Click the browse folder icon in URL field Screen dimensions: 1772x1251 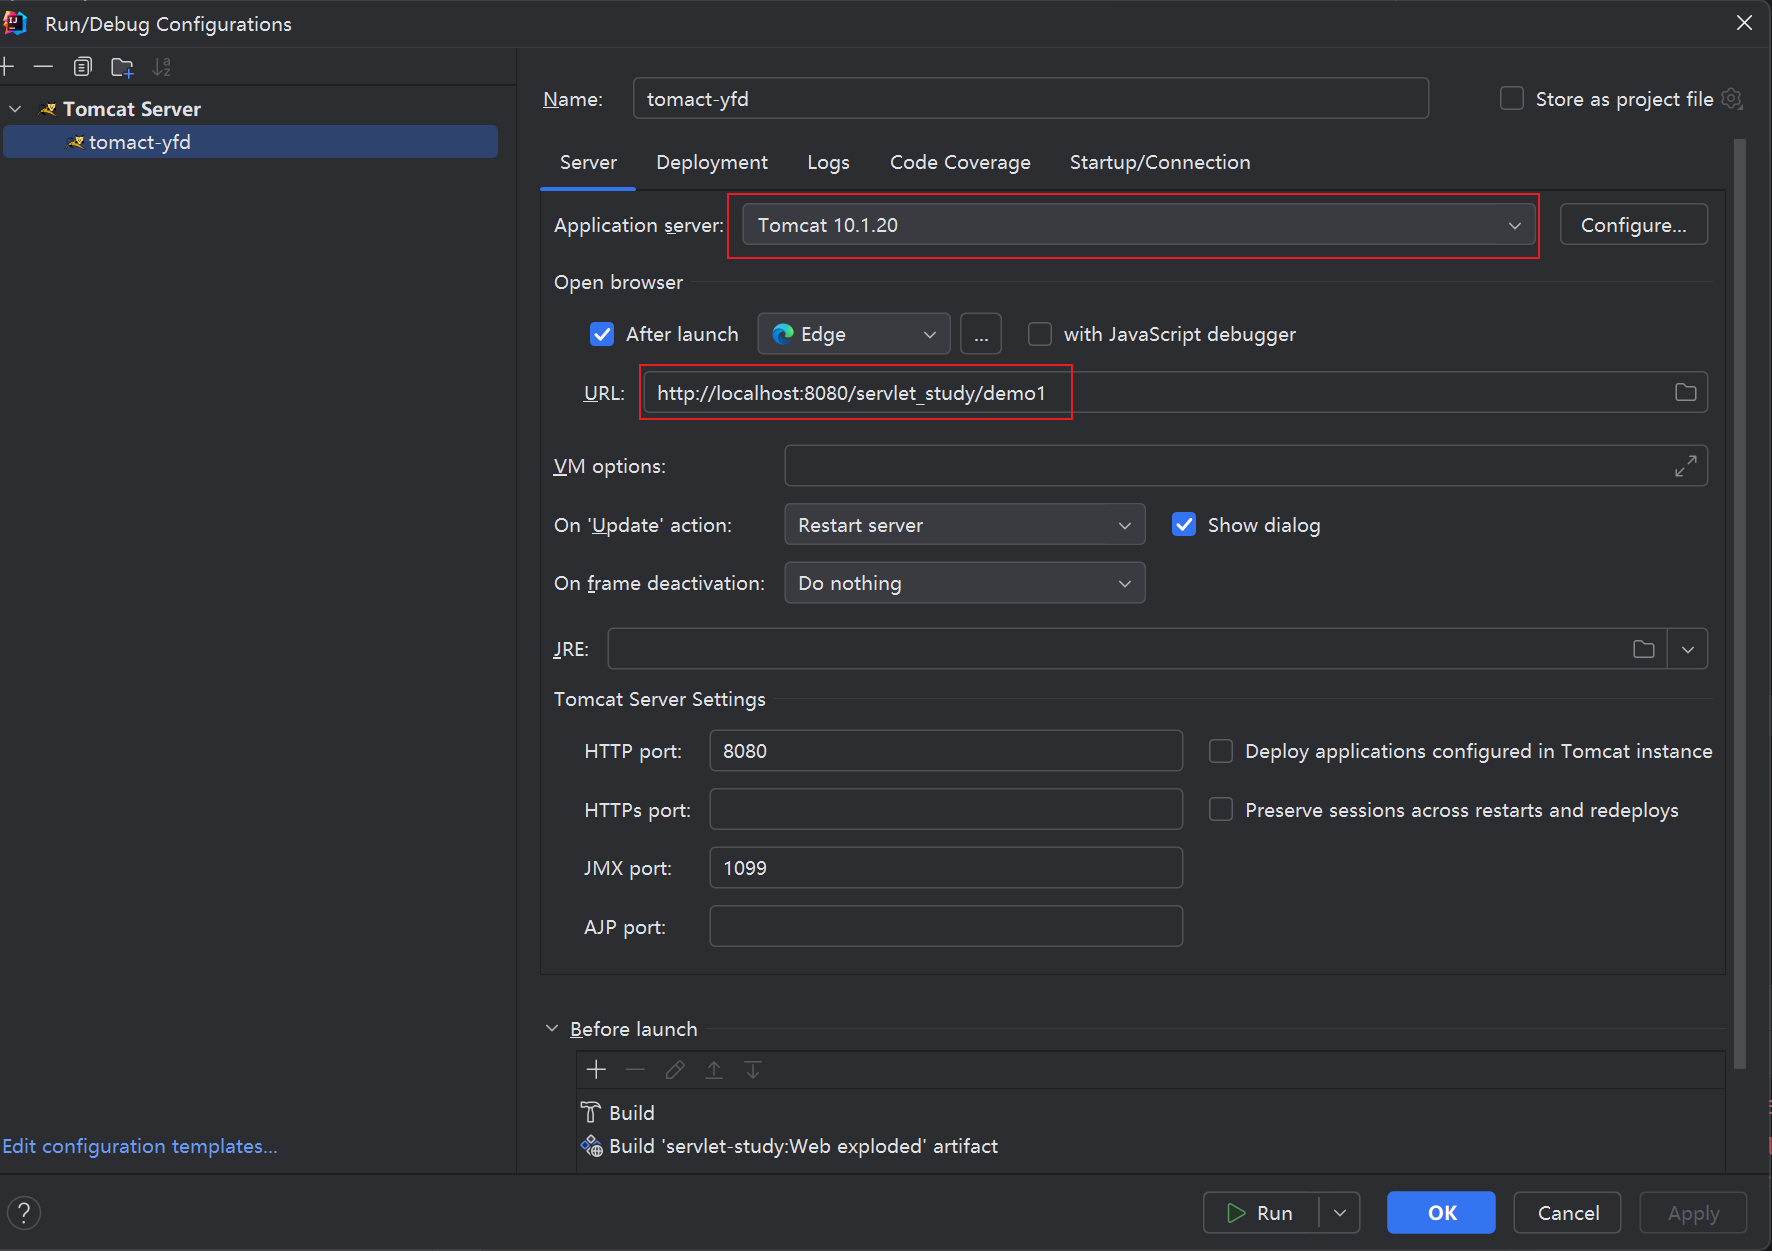coord(1686,392)
